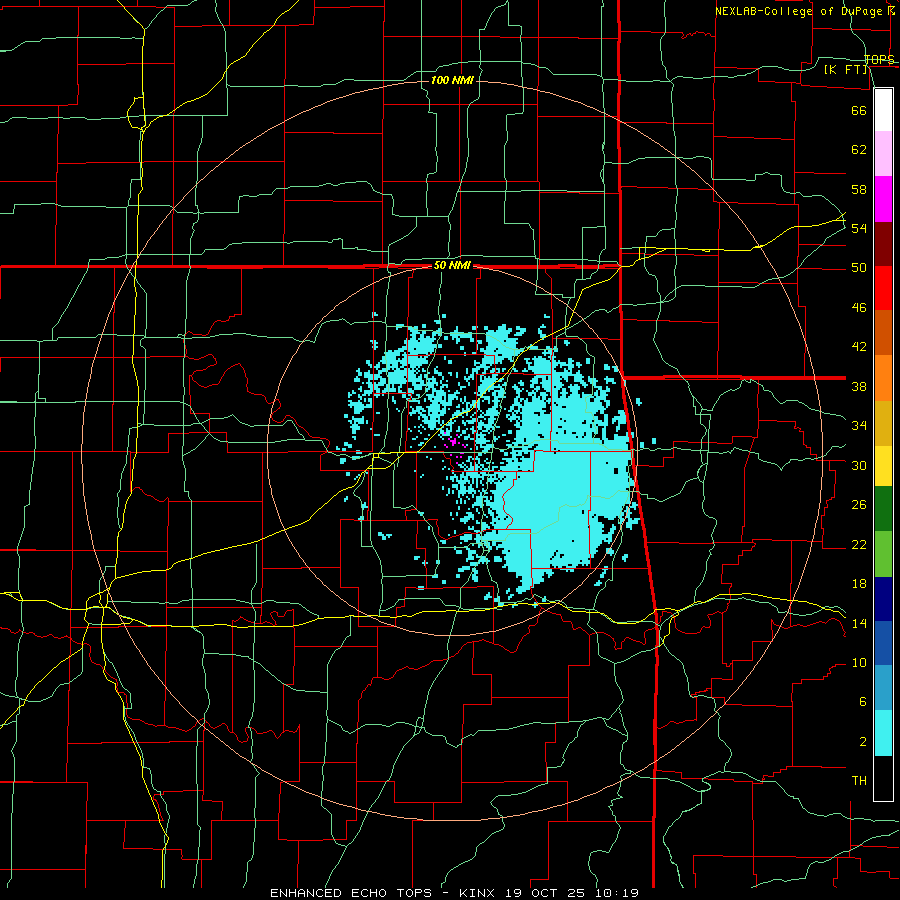
Task: Click the '30' legend value
Action: (x=859, y=465)
